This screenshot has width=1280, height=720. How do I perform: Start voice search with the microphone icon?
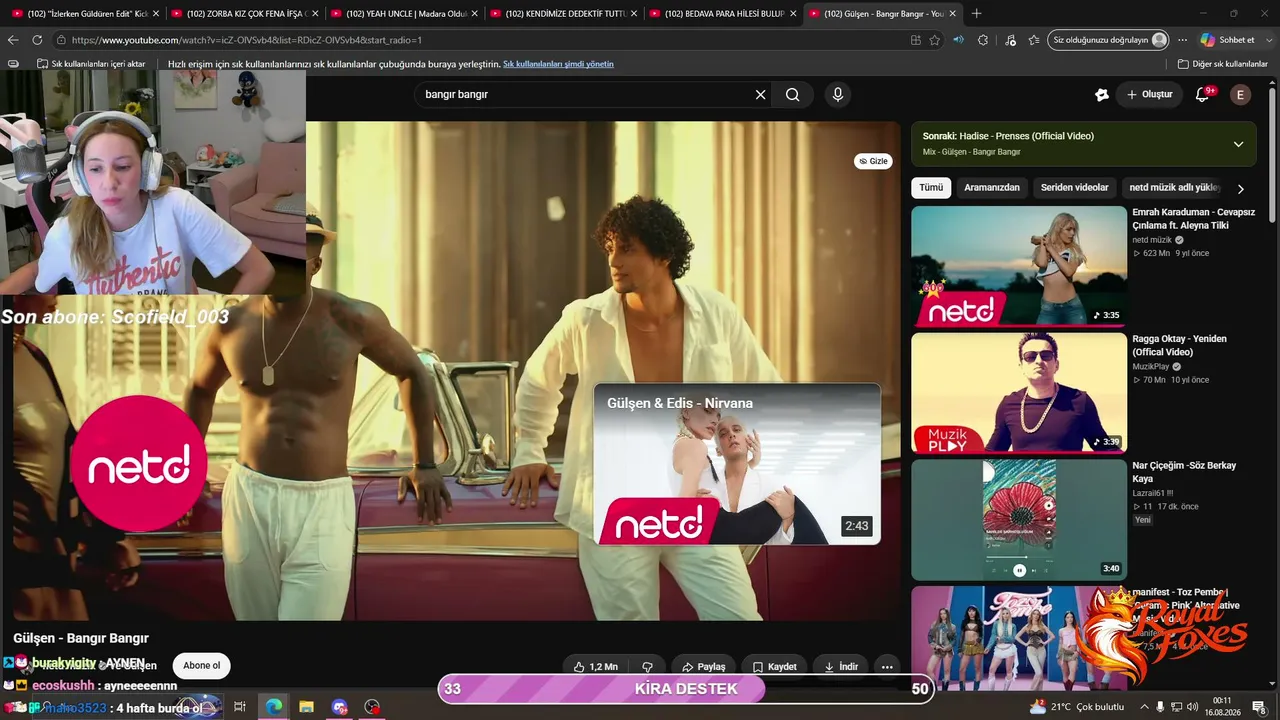pos(838,94)
